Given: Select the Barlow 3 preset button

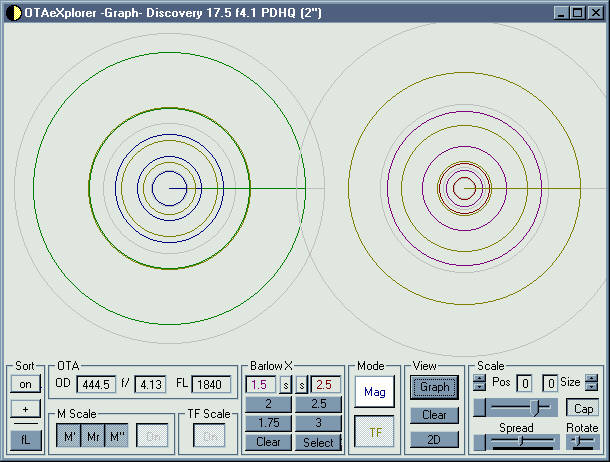Looking at the screenshot, I should tap(318, 423).
